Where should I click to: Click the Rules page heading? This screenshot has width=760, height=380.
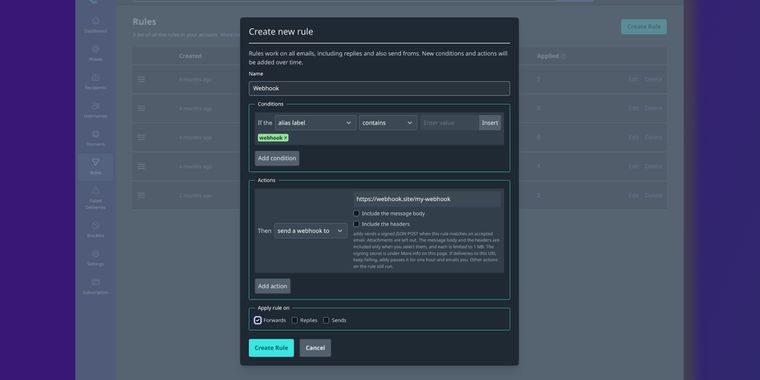point(144,22)
